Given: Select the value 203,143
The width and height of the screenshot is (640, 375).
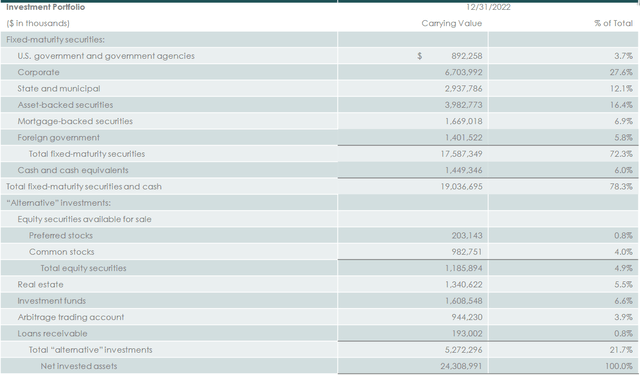Looking at the screenshot, I should (467, 235).
